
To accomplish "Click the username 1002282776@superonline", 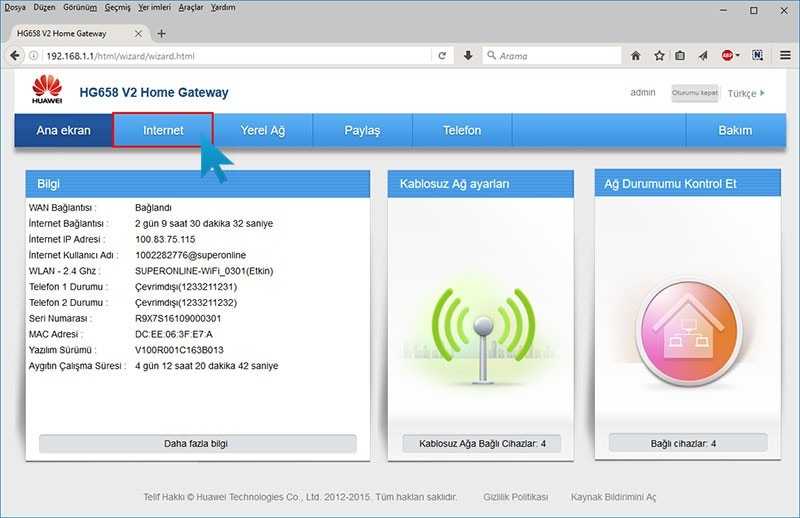I will click(190, 255).
